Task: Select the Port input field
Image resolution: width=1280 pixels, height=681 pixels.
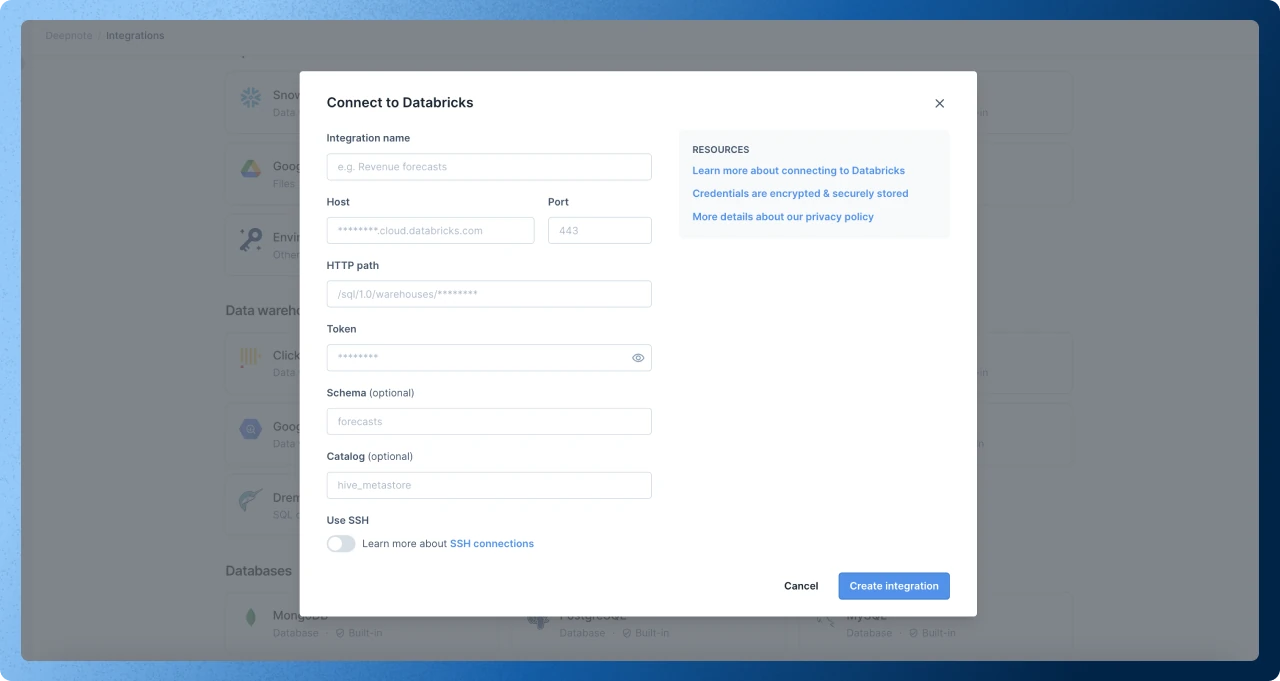Action: click(x=600, y=231)
